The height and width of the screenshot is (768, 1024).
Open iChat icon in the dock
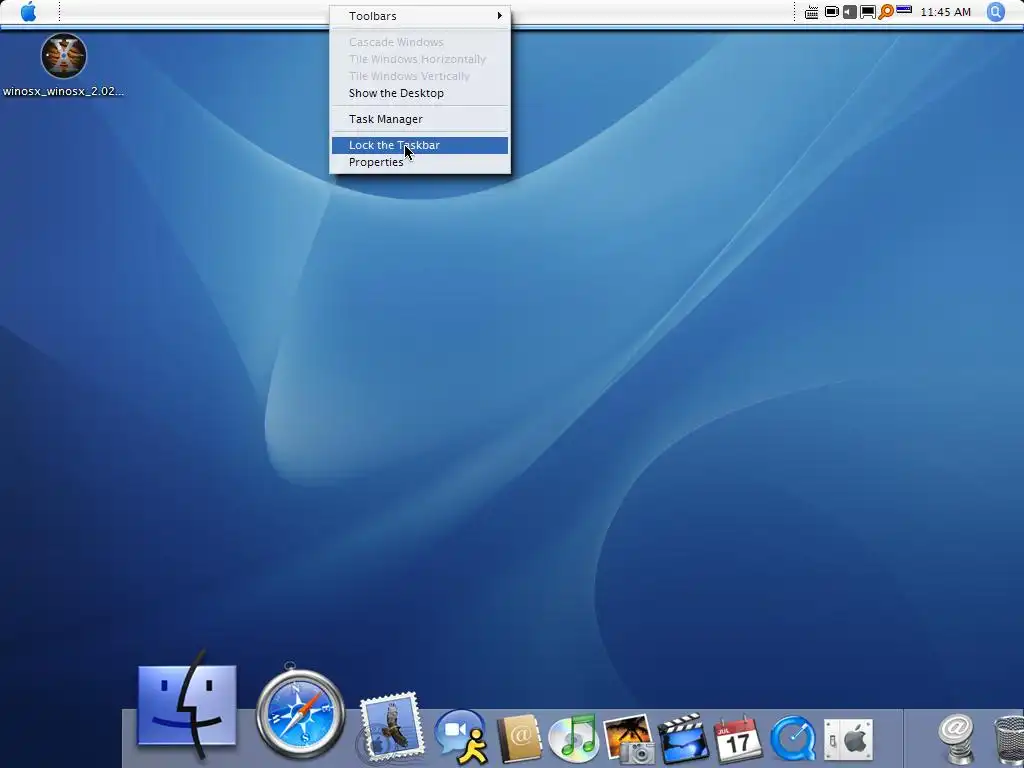462,736
